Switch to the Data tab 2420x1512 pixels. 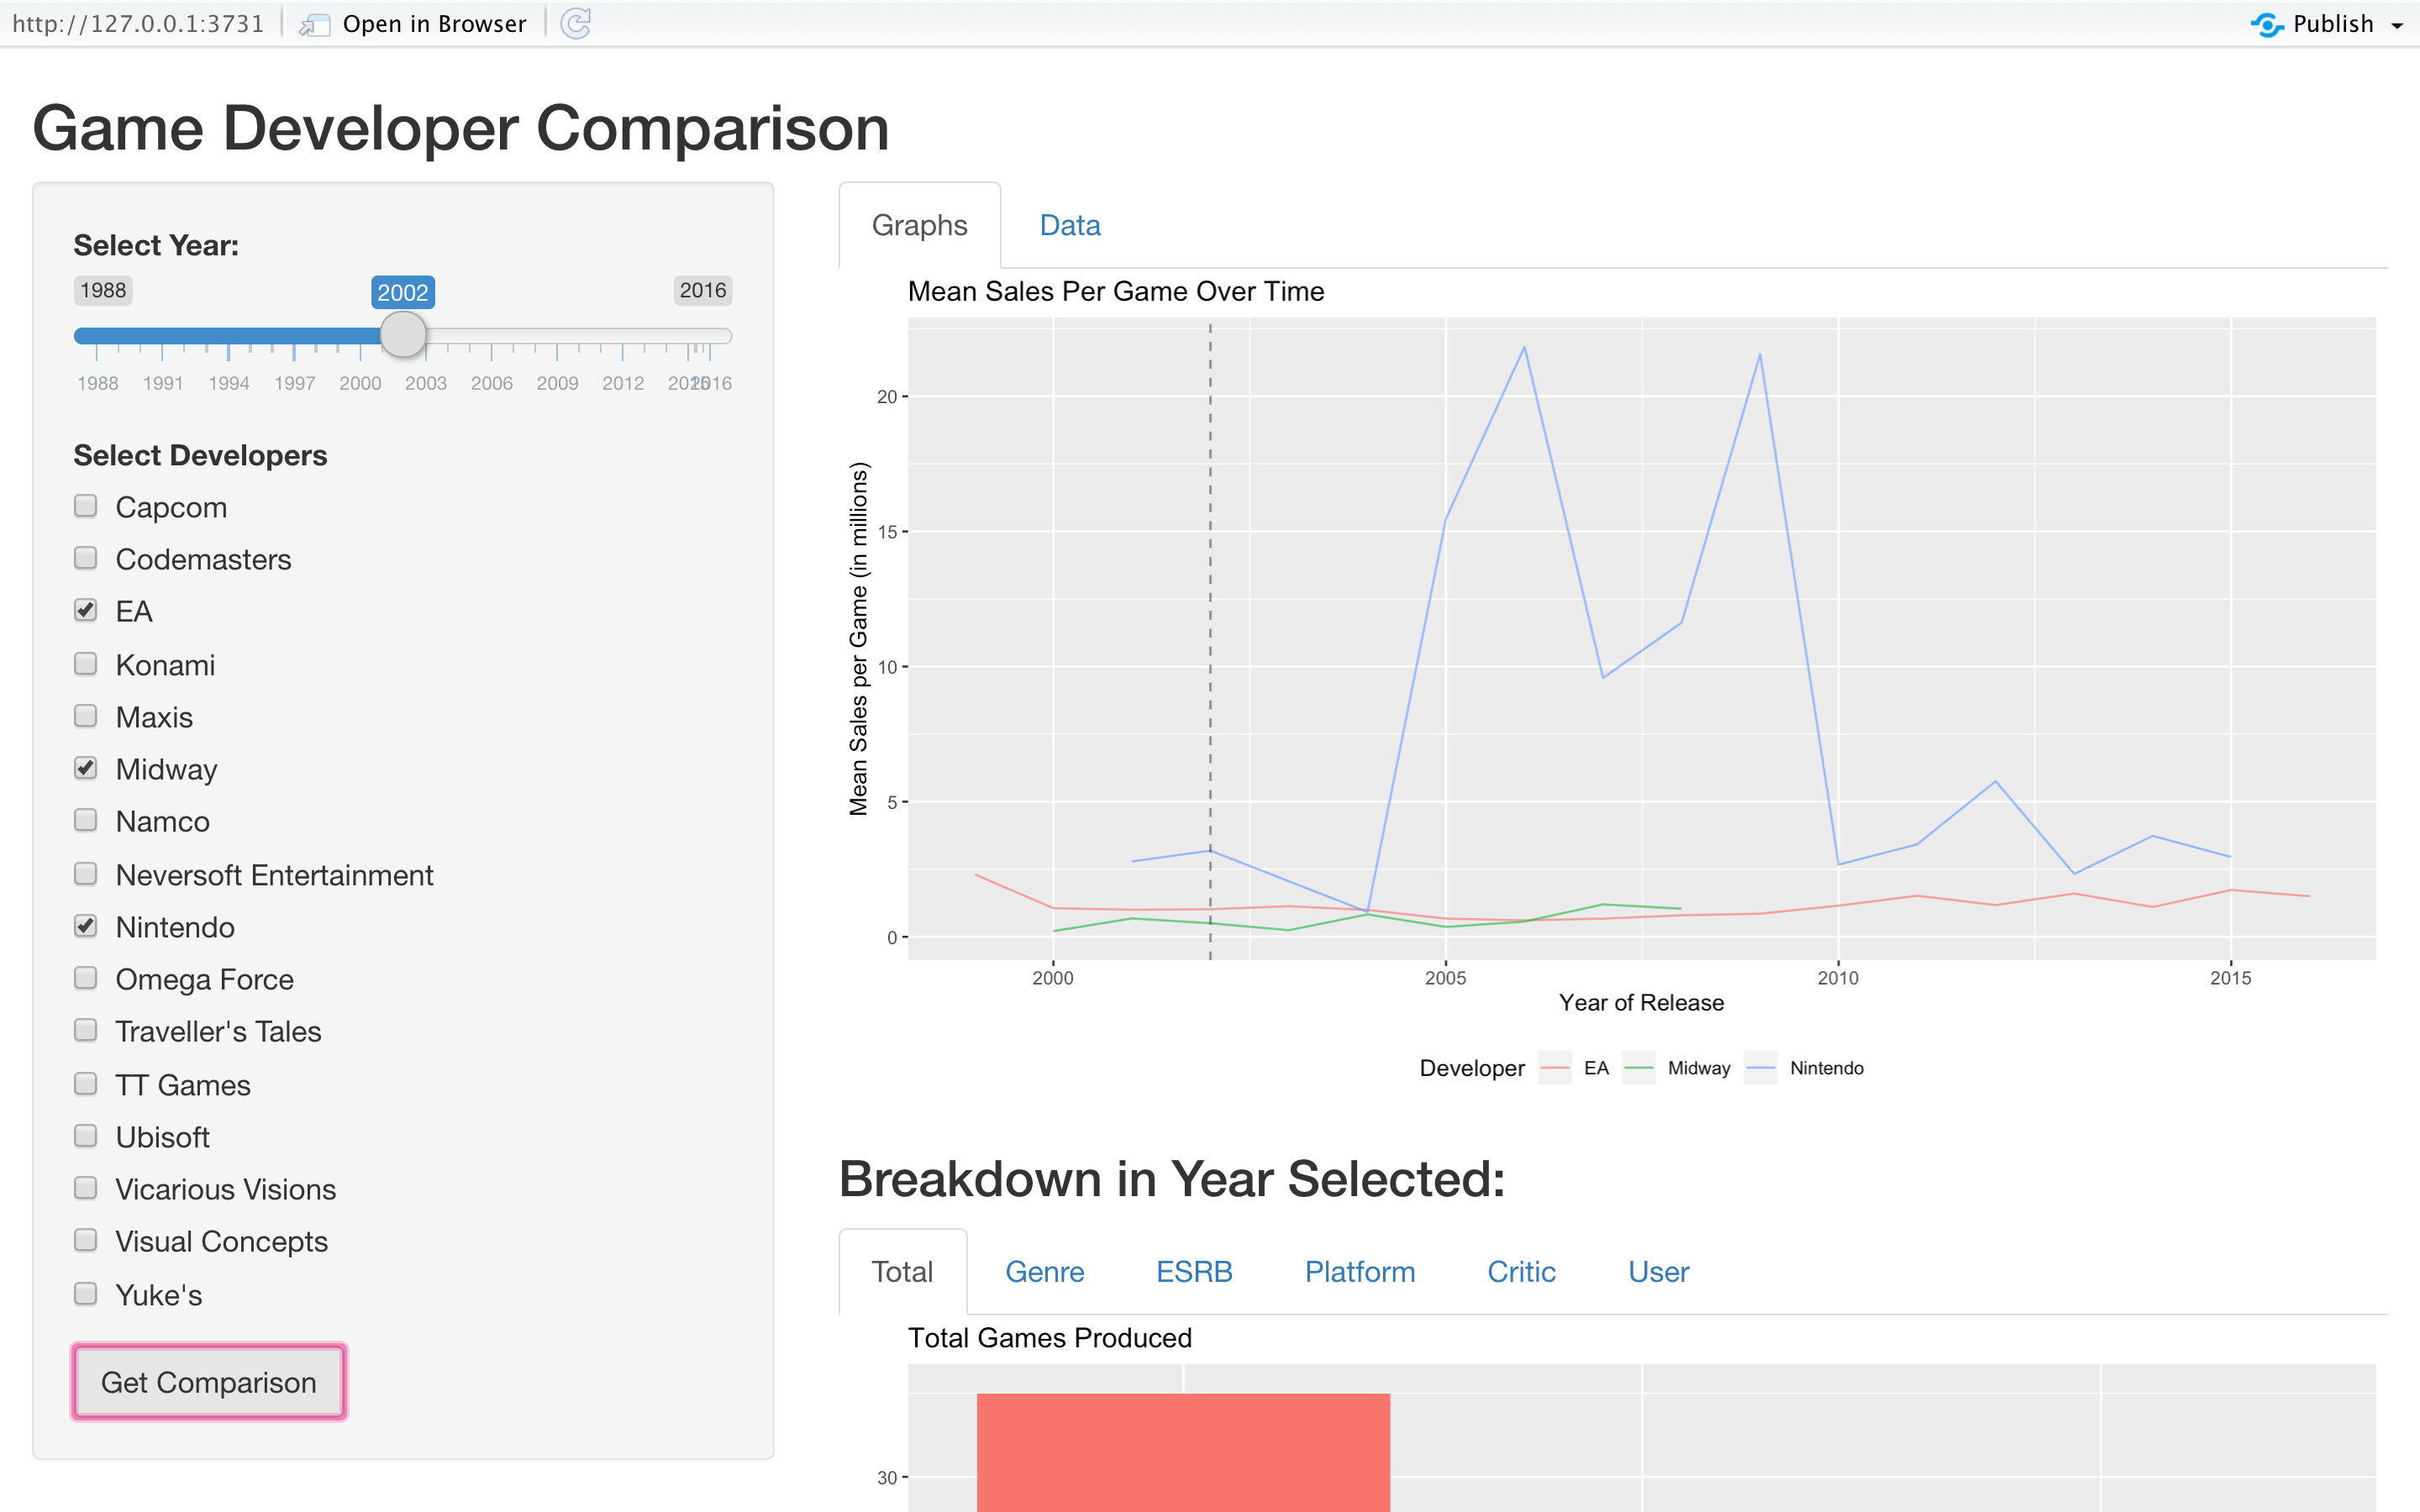(x=1069, y=226)
